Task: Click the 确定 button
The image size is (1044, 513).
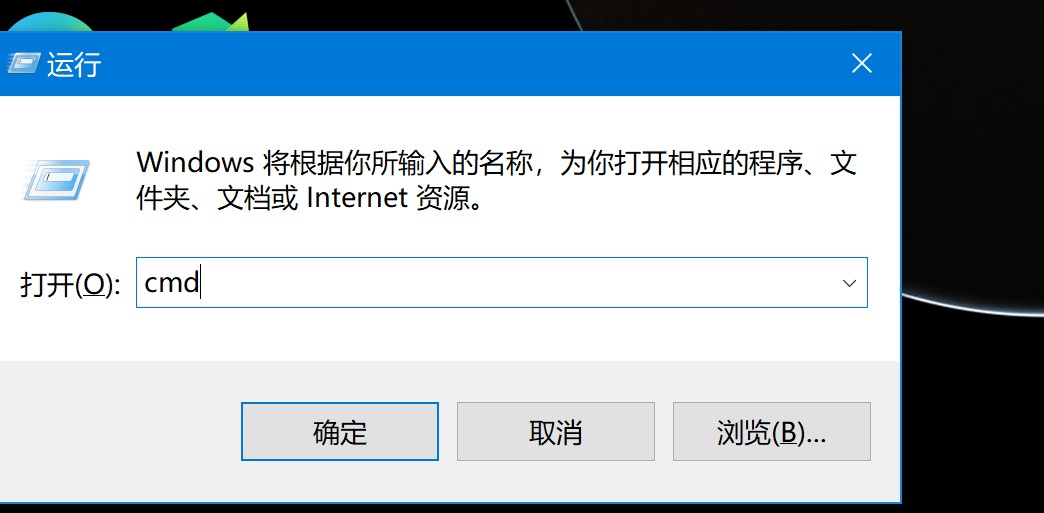Action: click(x=340, y=432)
